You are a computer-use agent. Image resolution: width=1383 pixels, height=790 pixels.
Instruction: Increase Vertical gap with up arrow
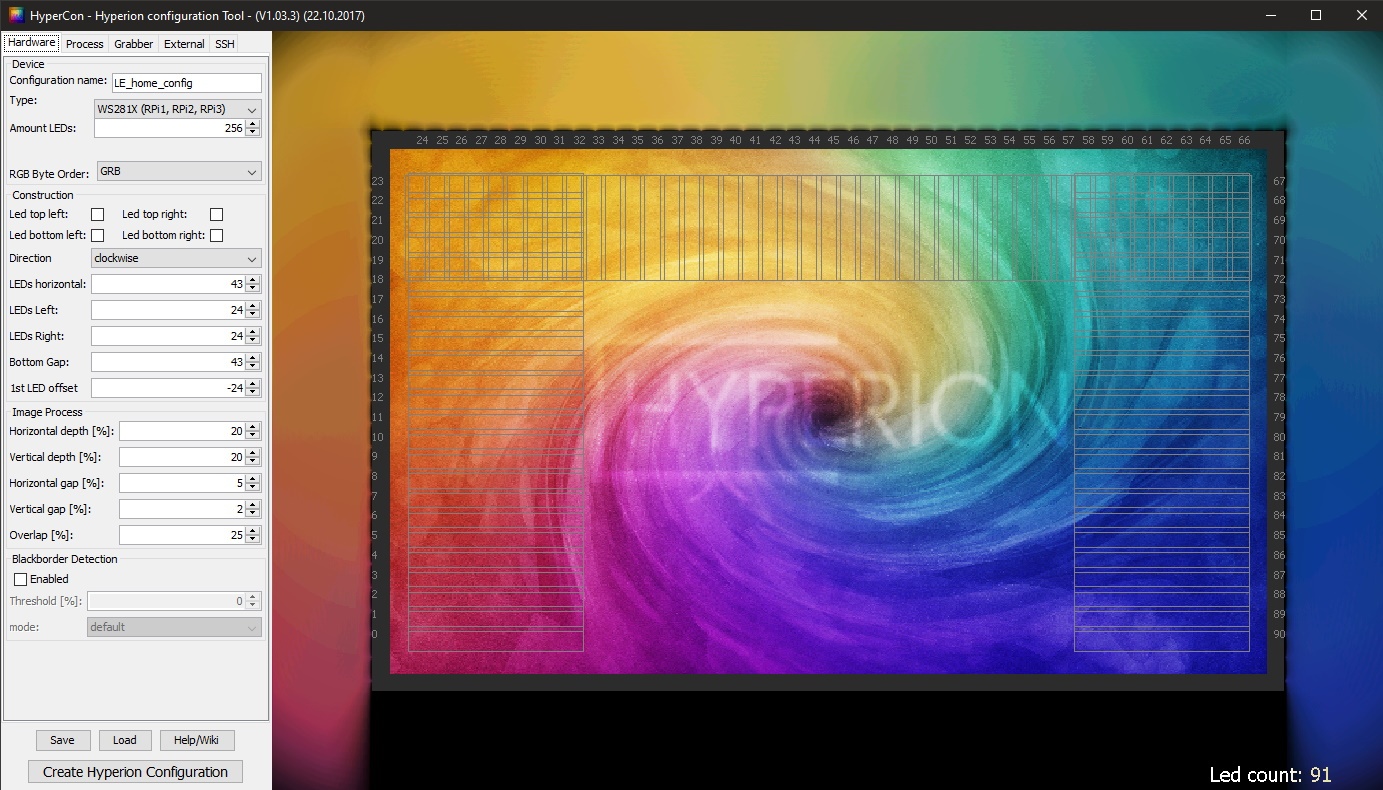click(253, 505)
